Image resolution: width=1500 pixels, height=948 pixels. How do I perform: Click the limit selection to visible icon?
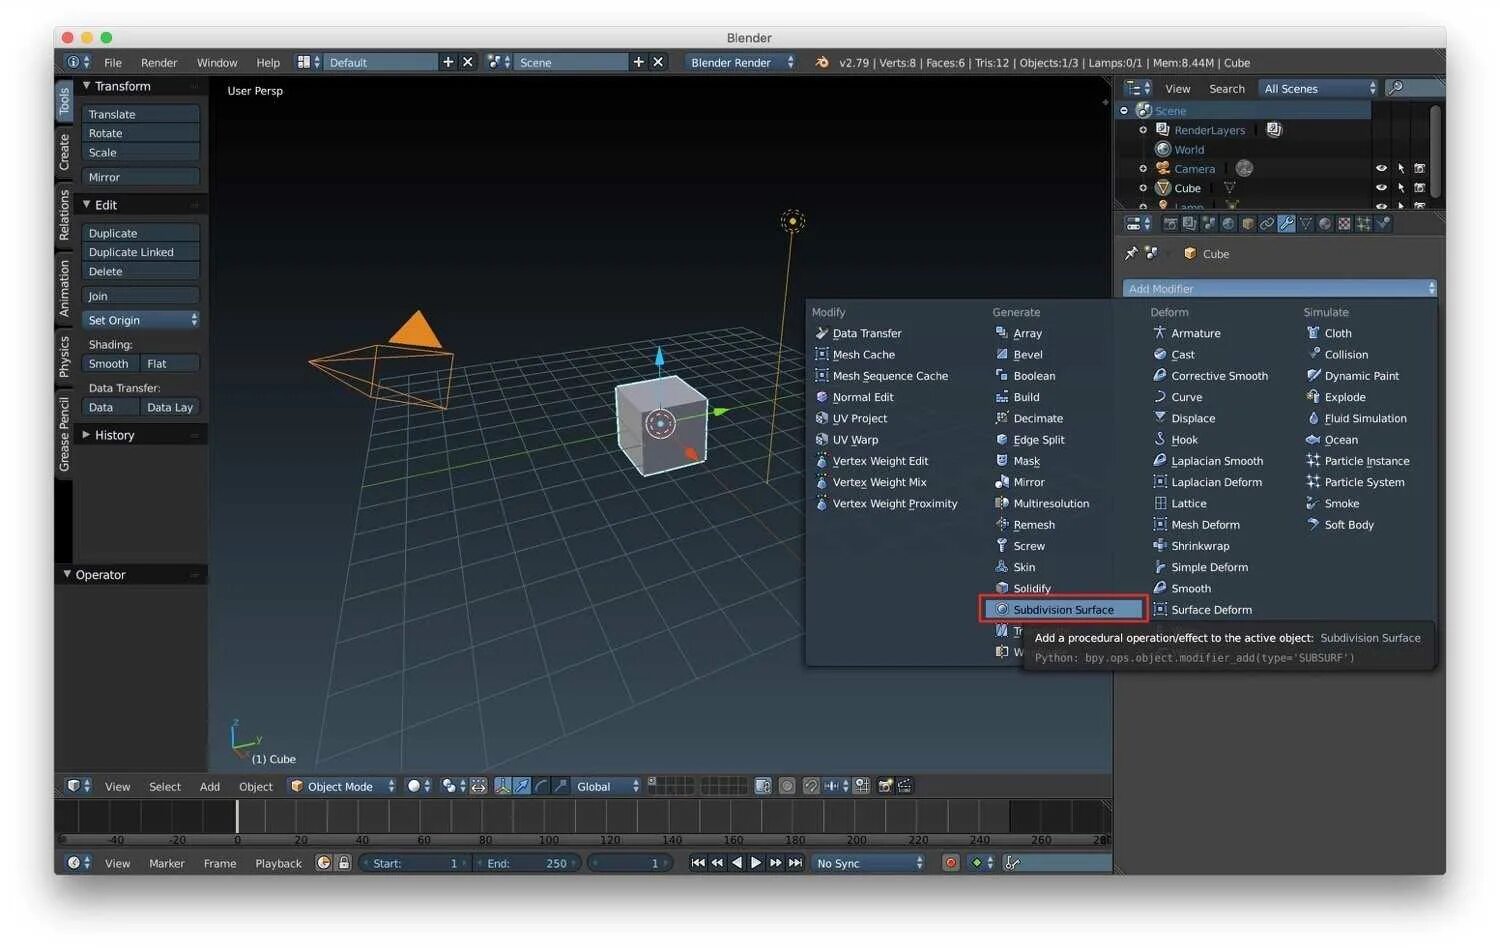[x=762, y=786]
